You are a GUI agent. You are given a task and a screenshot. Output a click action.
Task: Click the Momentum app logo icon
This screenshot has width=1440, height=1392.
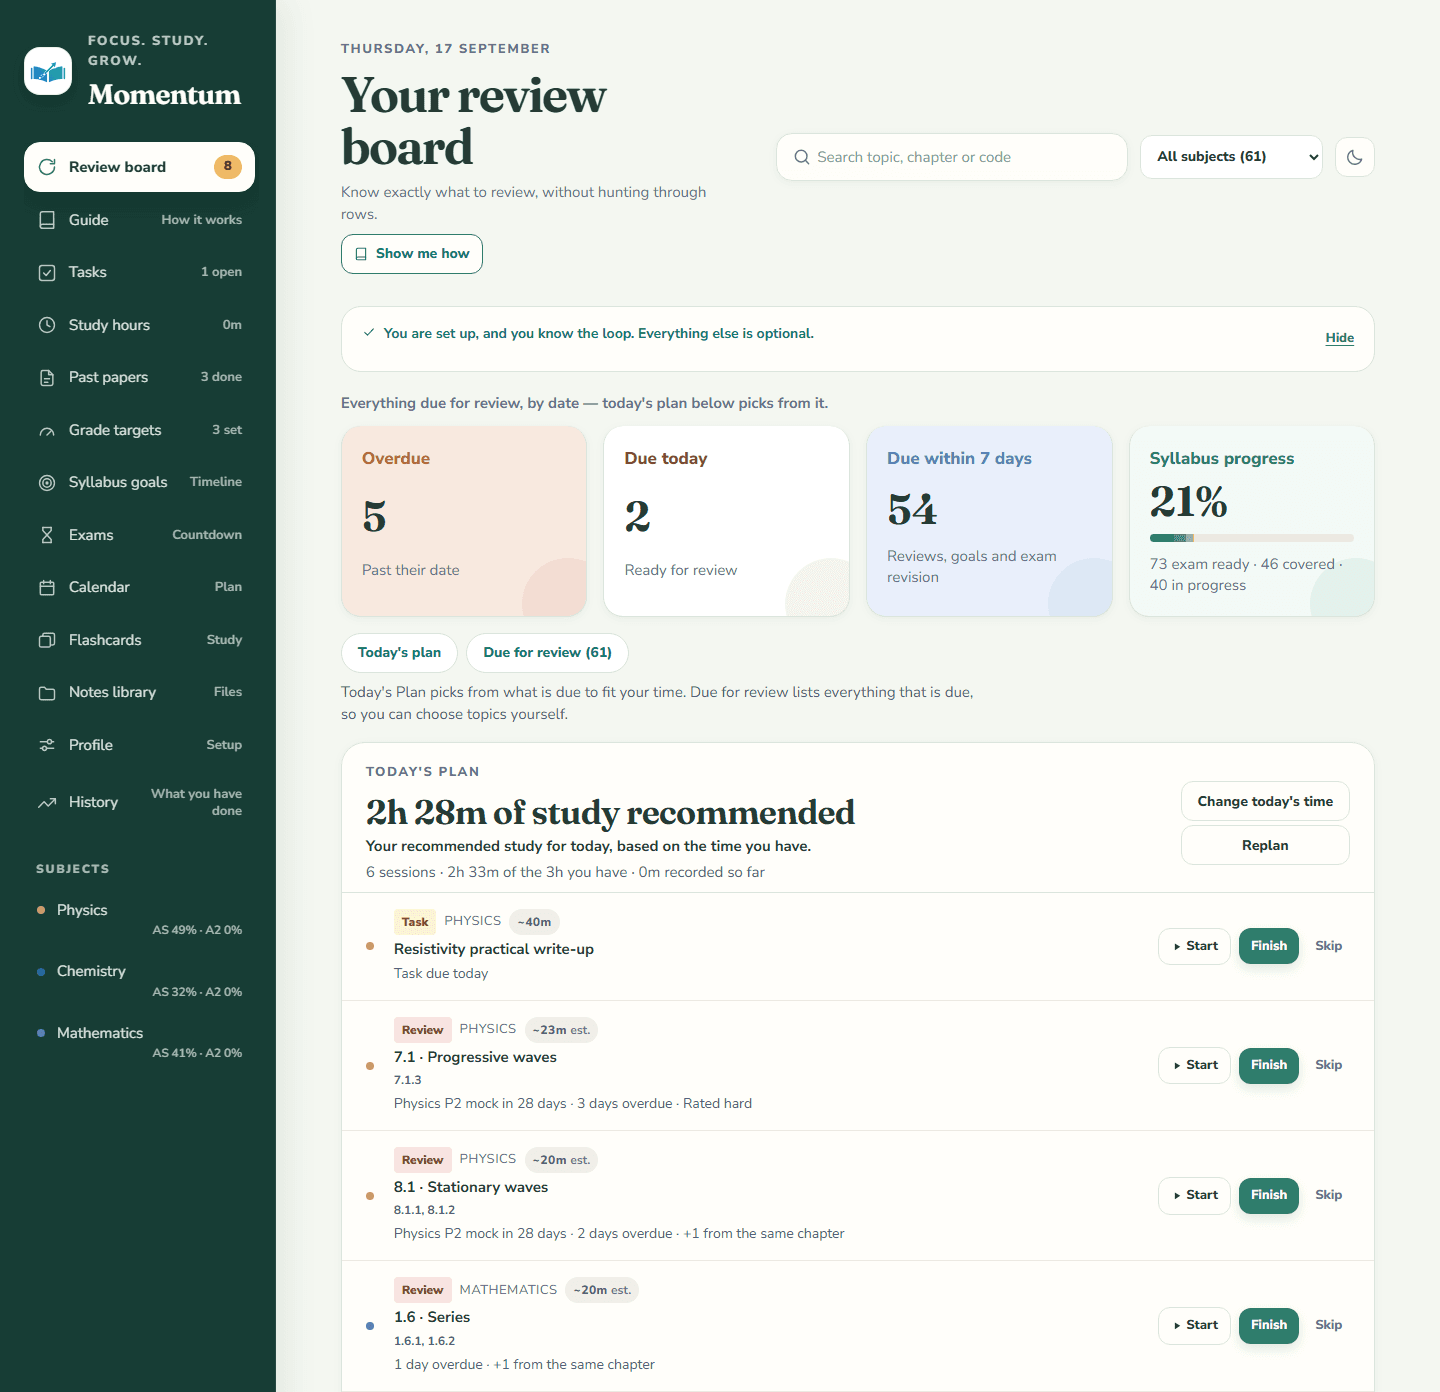48,71
